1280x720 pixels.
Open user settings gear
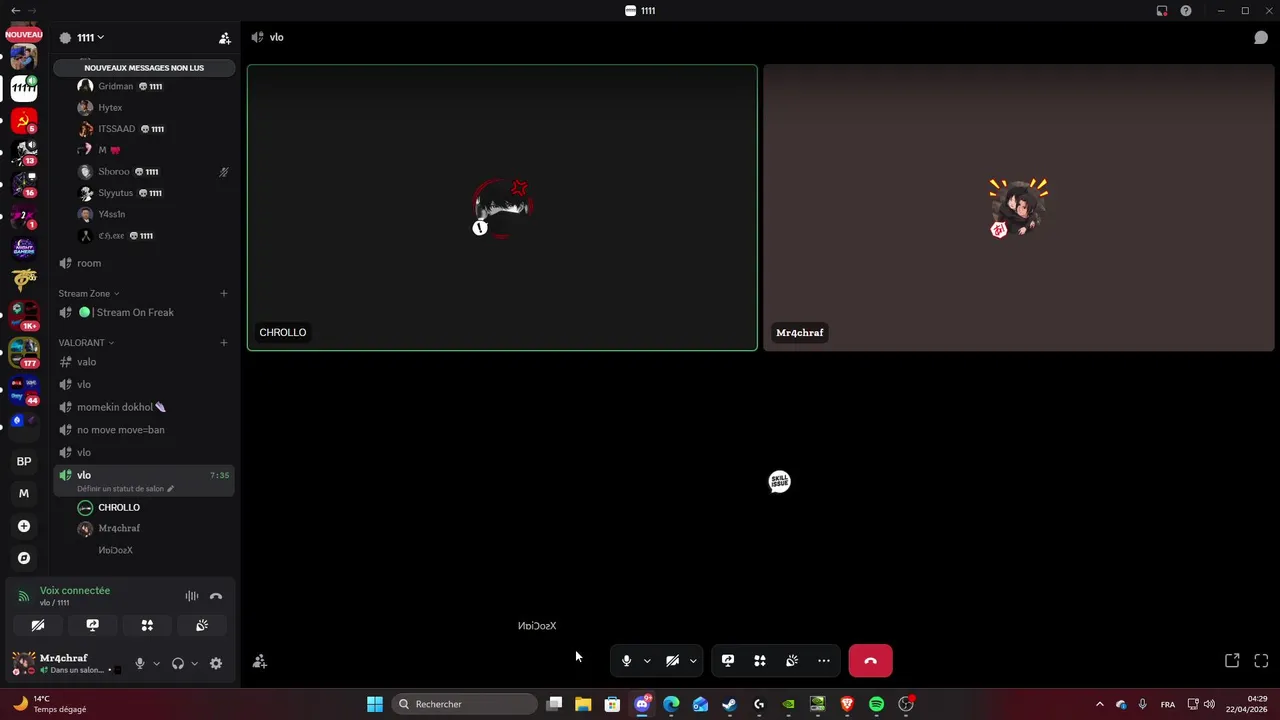coord(216,663)
